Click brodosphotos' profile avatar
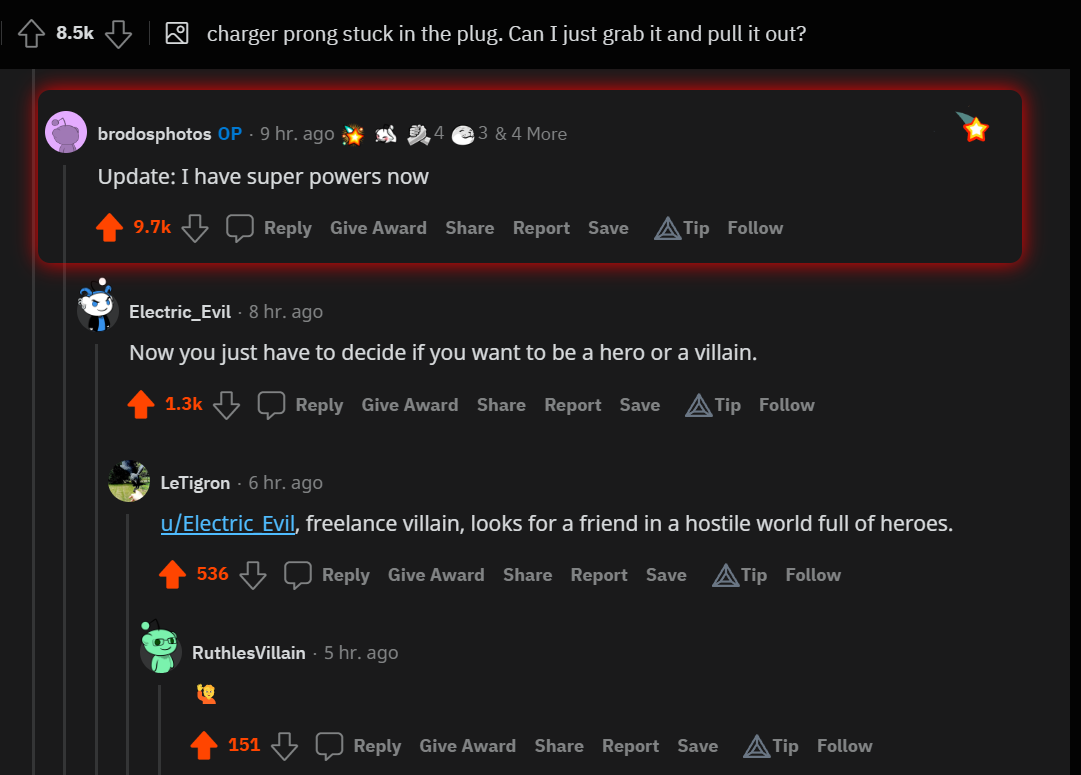The width and height of the screenshot is (1081, 775). (x=65, y=131)
